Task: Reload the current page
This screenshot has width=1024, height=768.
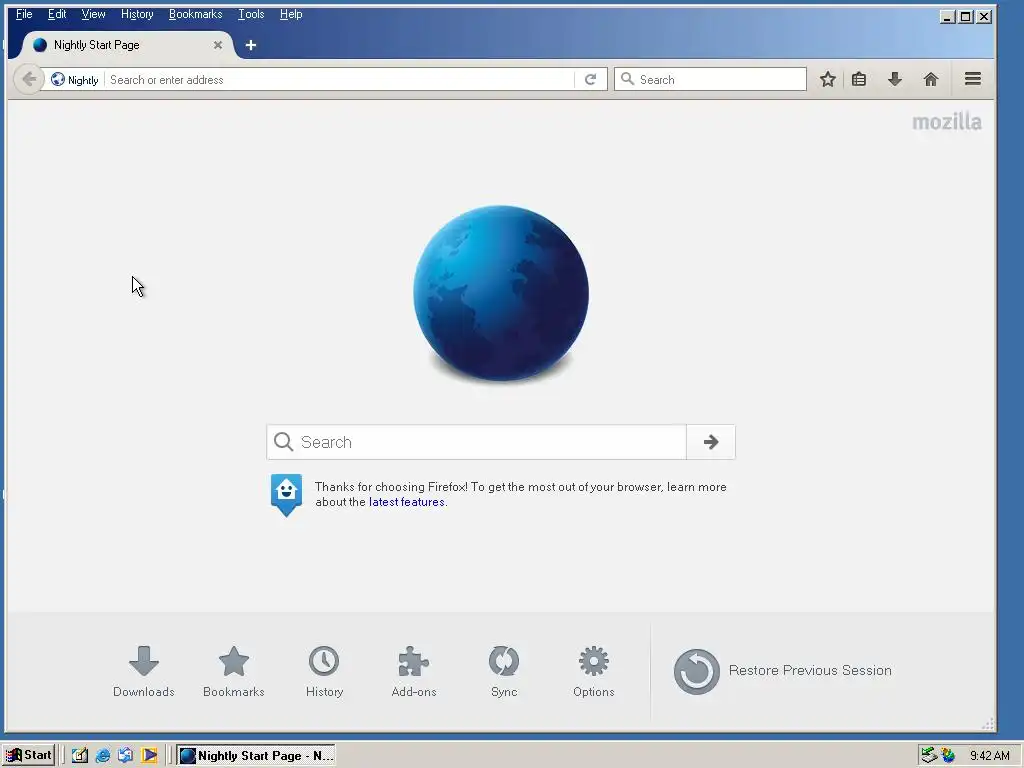Action: [590, 80]
